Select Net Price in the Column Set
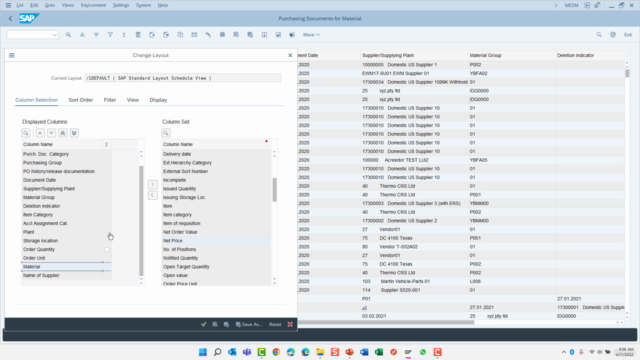Image resolution: width=640 pixels, height=360 pixels. 216,241
